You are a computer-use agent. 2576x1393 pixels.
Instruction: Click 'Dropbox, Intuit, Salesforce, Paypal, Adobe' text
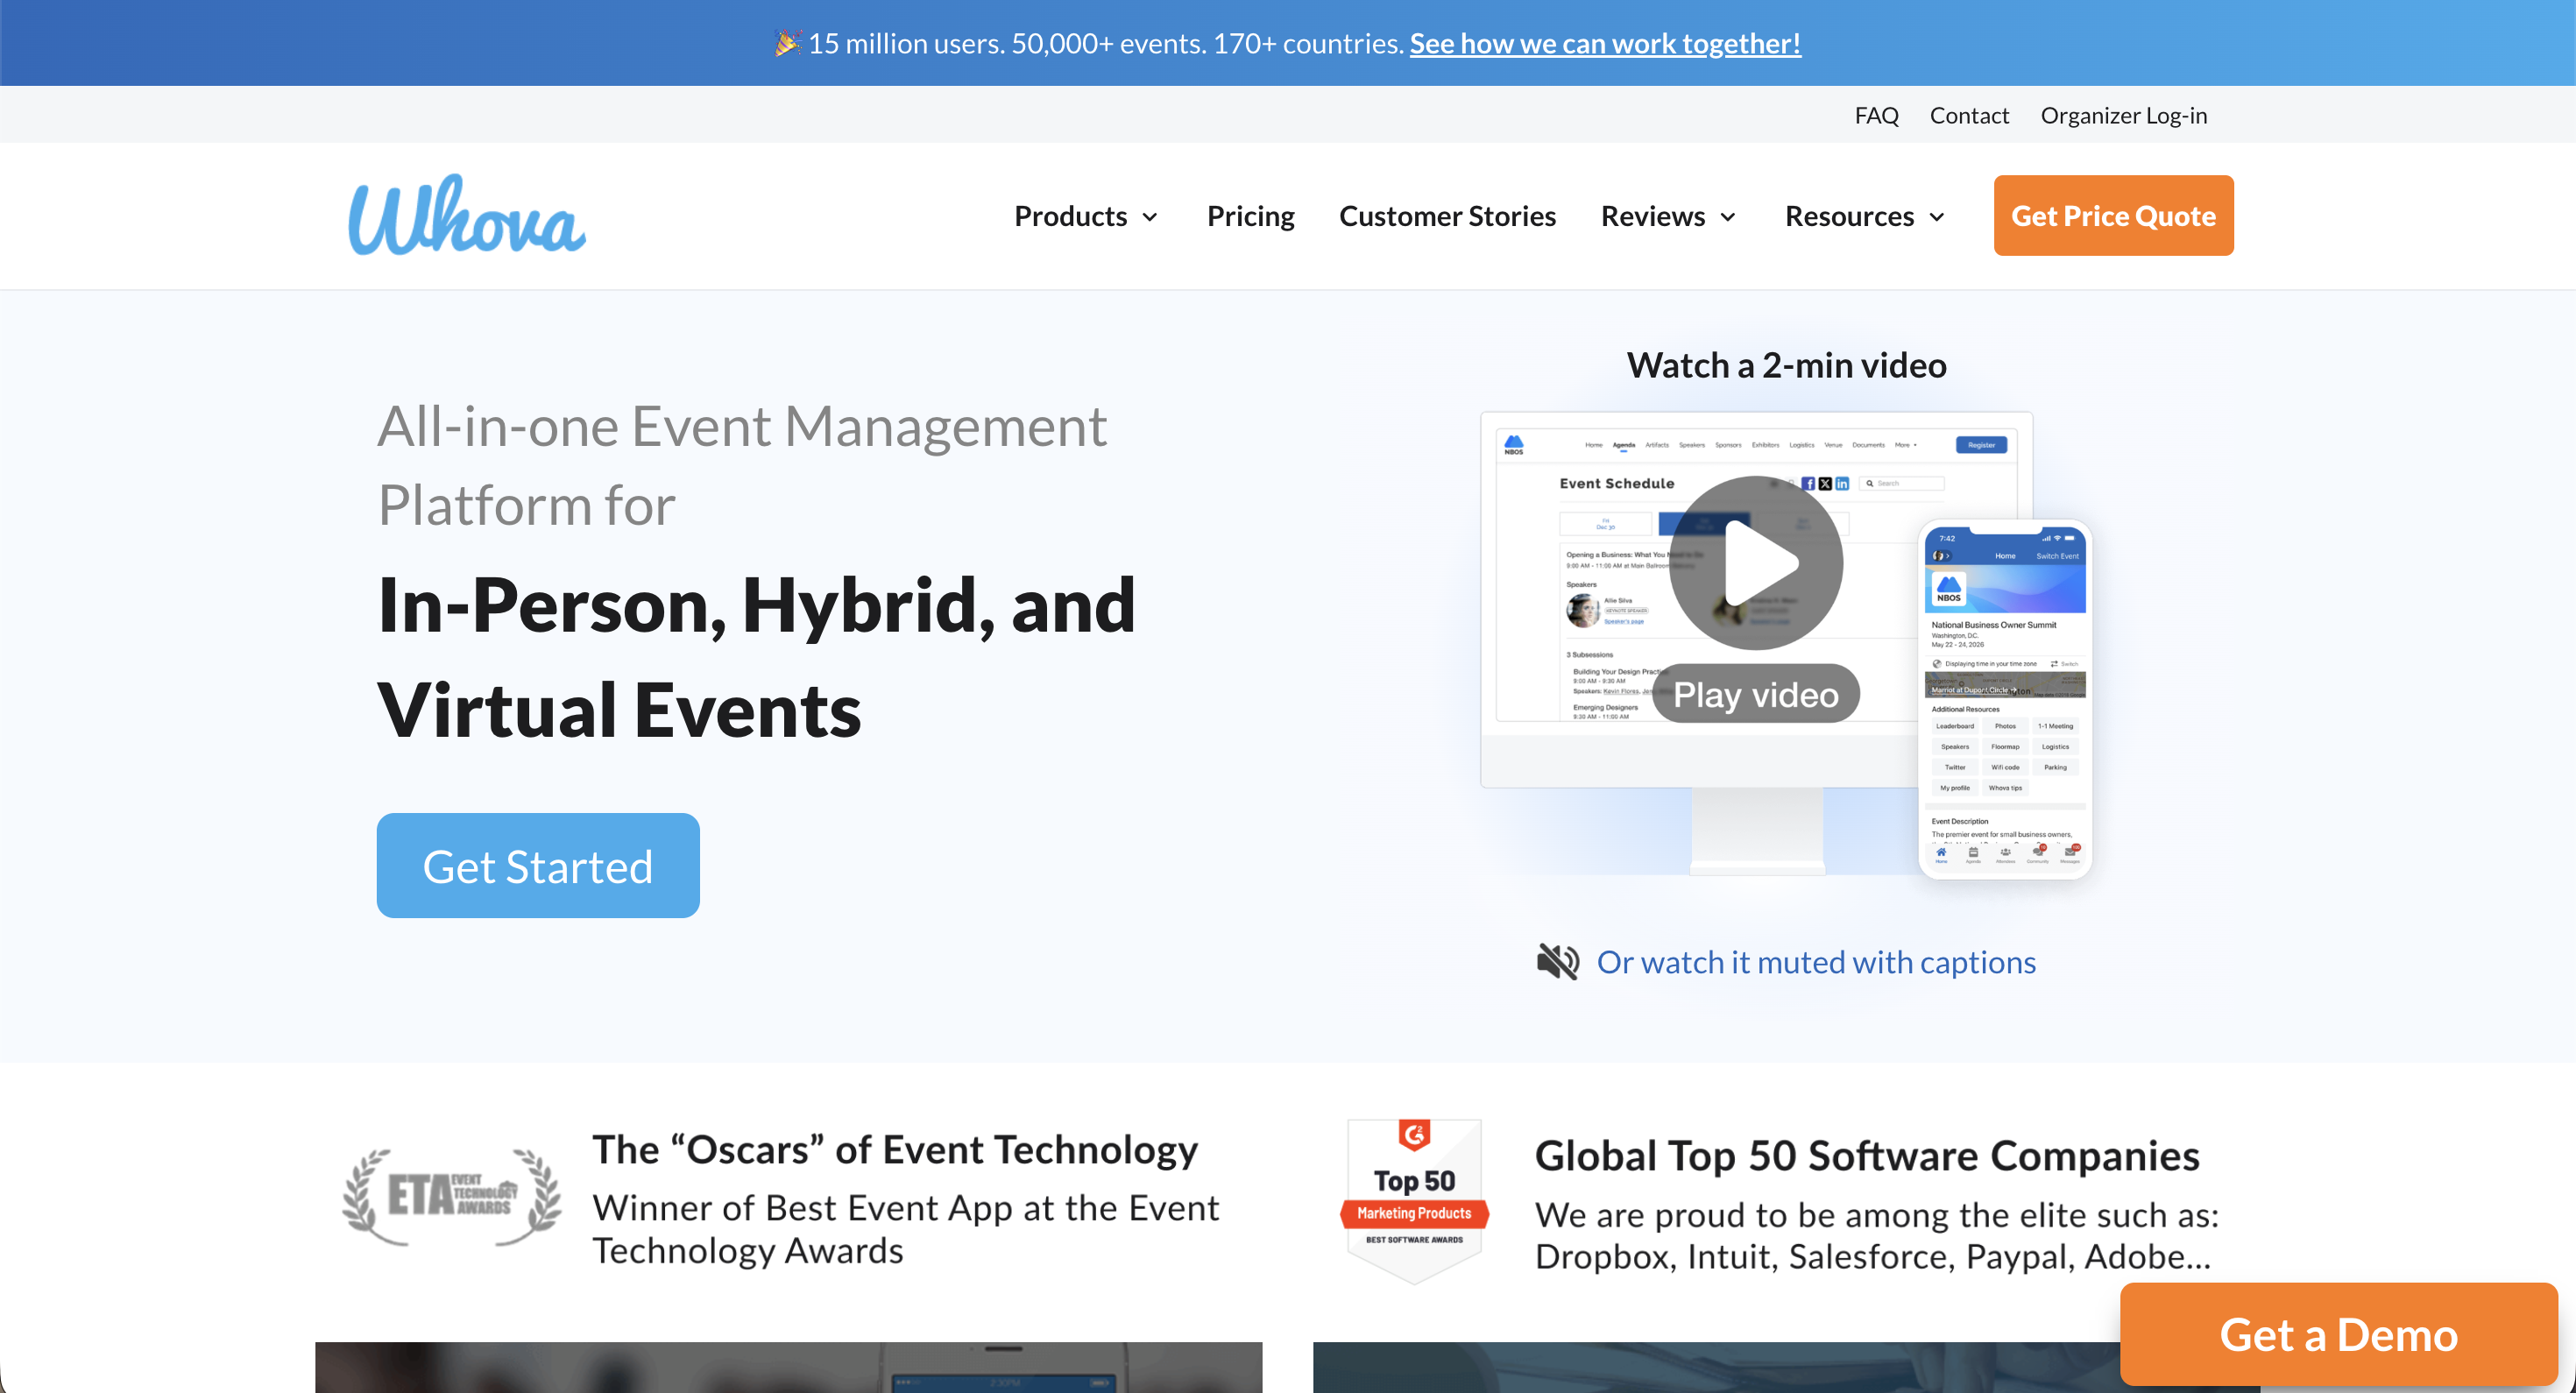pyautogui.click(x=1872, y=1256)
